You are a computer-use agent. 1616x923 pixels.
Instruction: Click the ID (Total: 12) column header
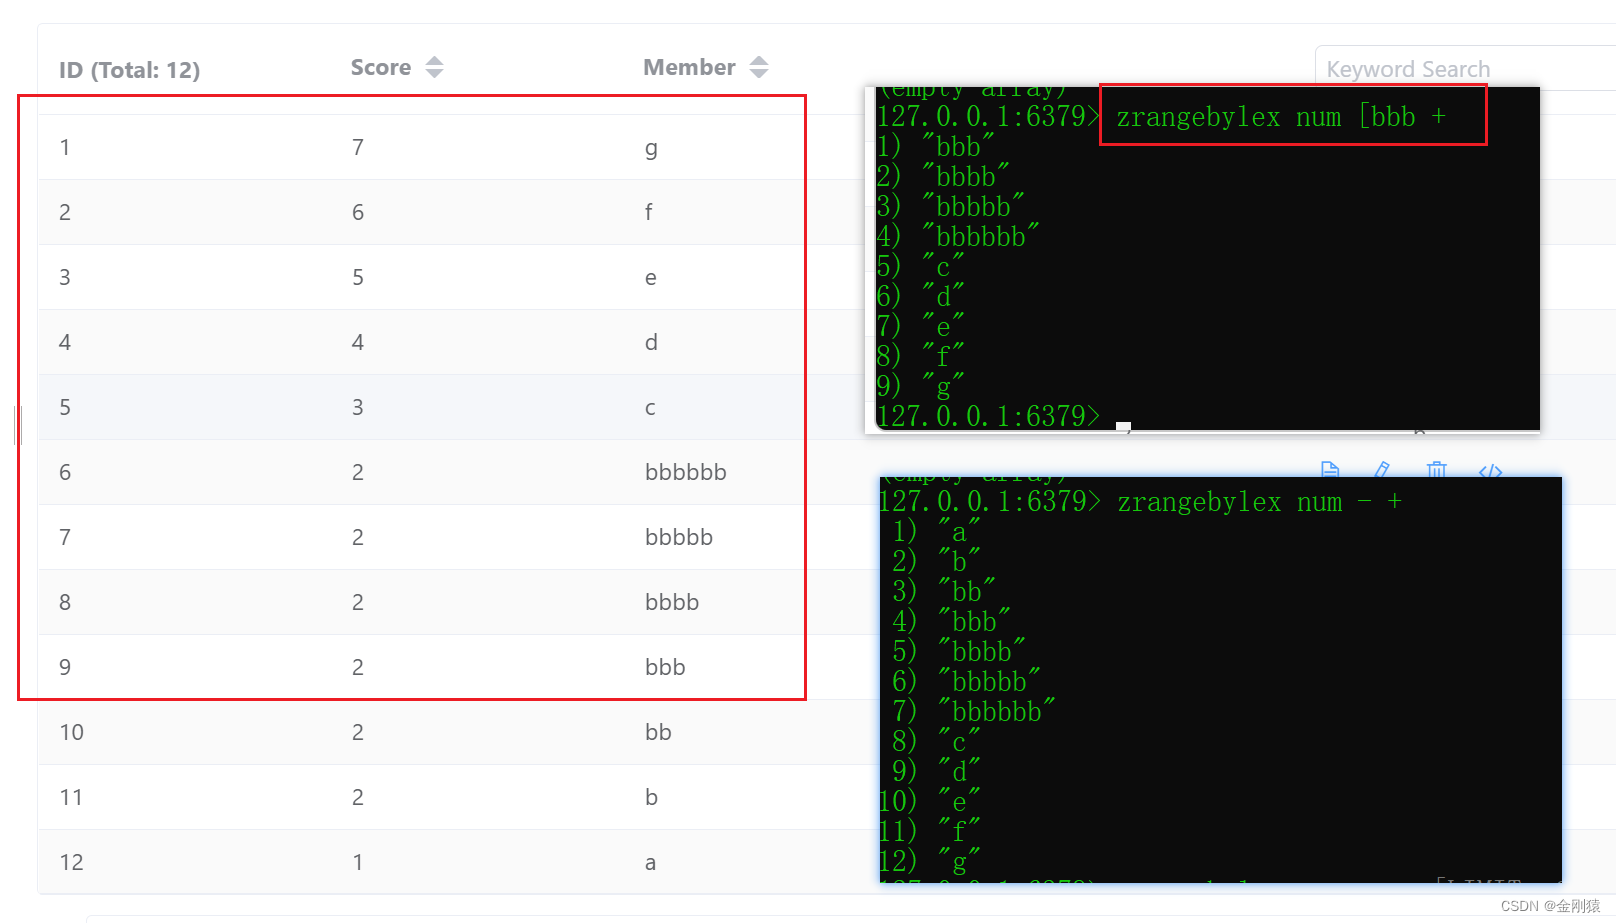click(129, 70)
